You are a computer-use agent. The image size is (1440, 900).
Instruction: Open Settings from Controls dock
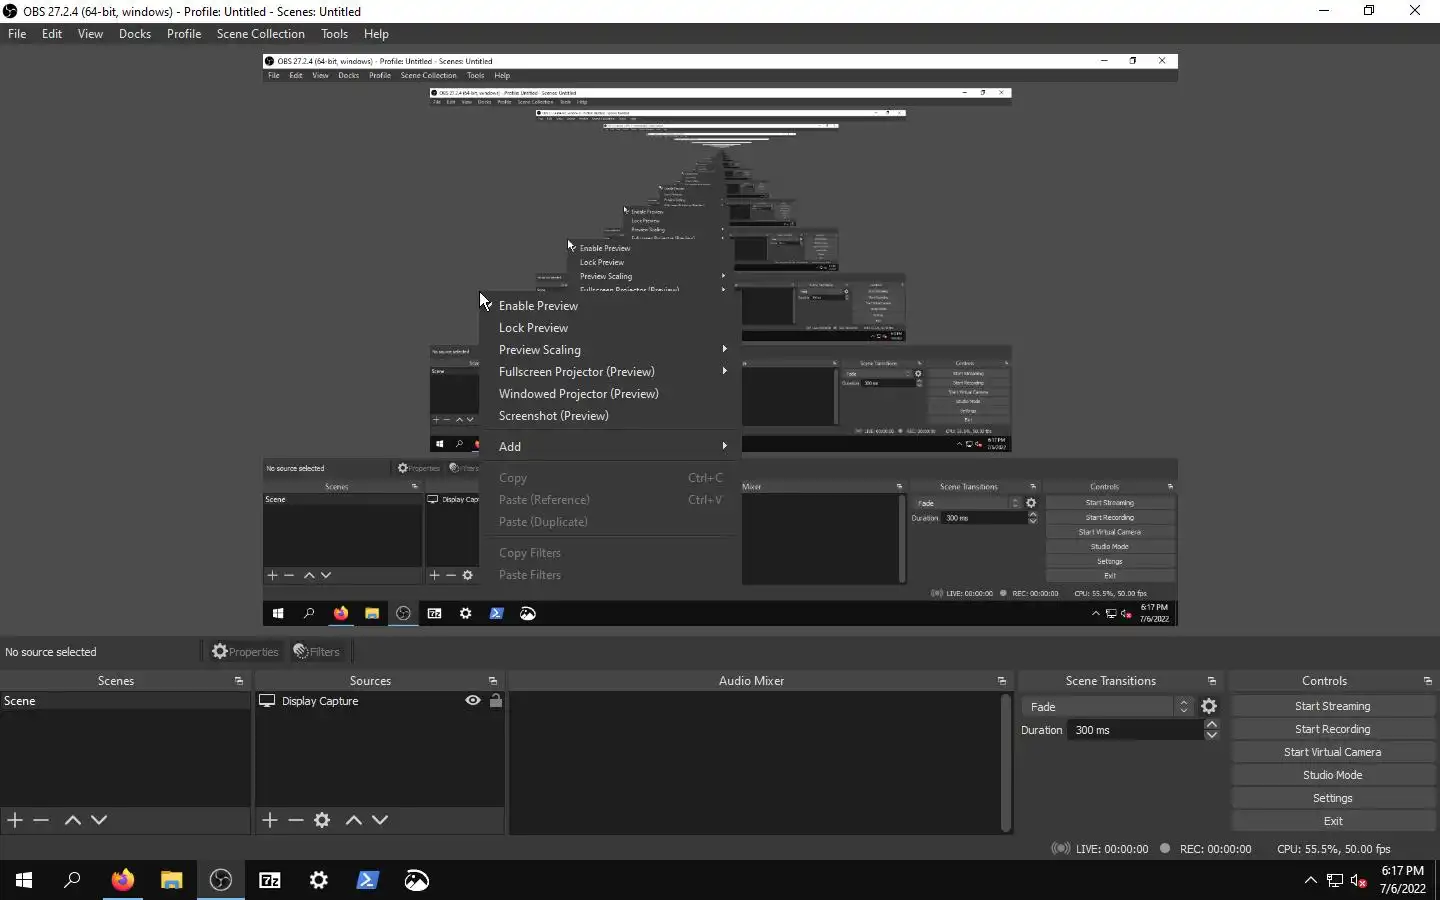(1333, 798)
